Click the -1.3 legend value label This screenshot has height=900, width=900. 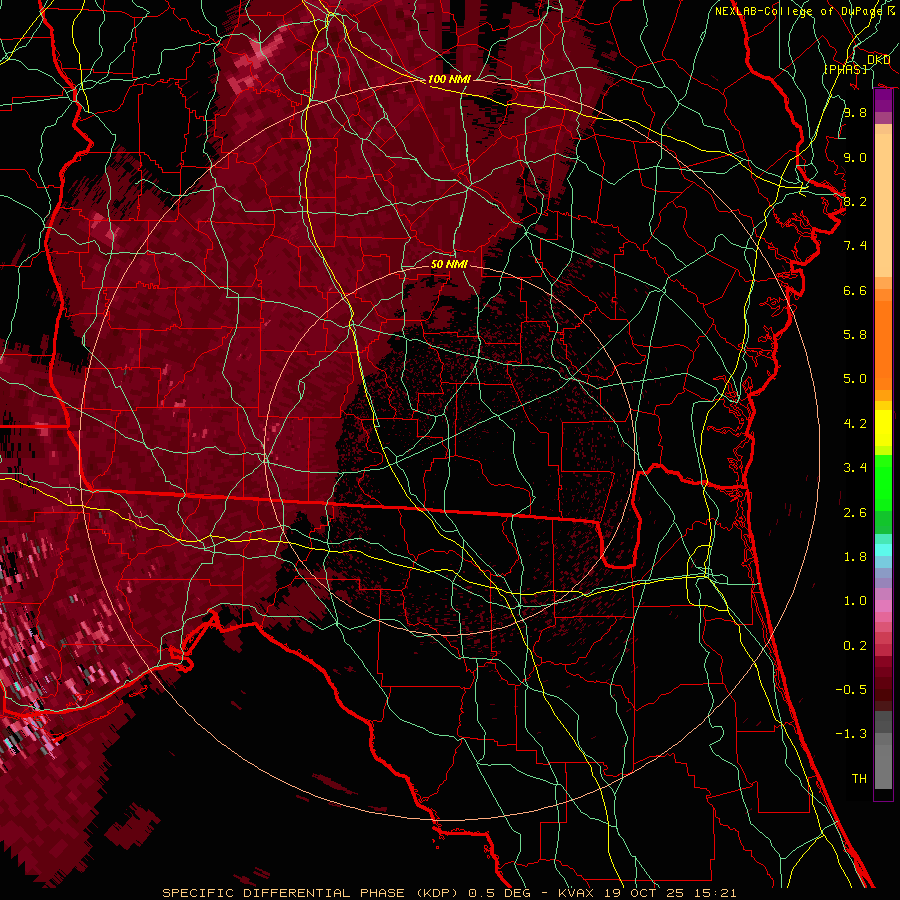tap(852, 734)
